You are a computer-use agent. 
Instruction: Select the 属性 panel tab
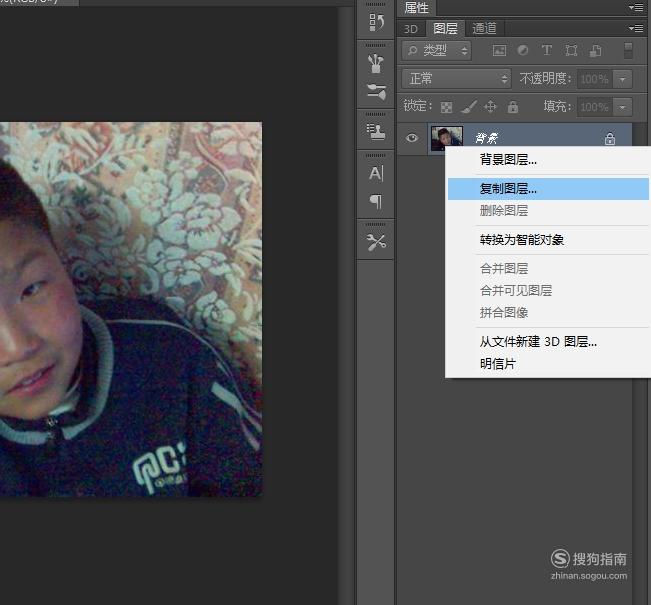(416, 7)
